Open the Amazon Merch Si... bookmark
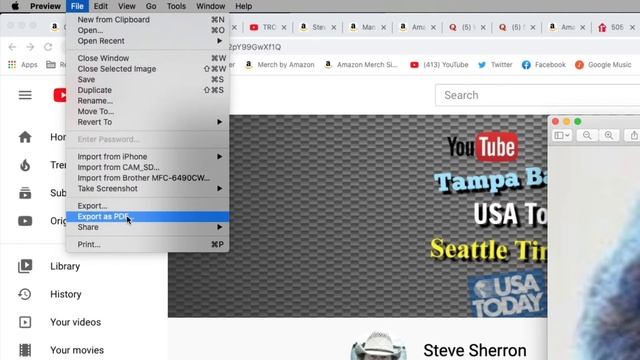640x360 pixels. (361, 64)
